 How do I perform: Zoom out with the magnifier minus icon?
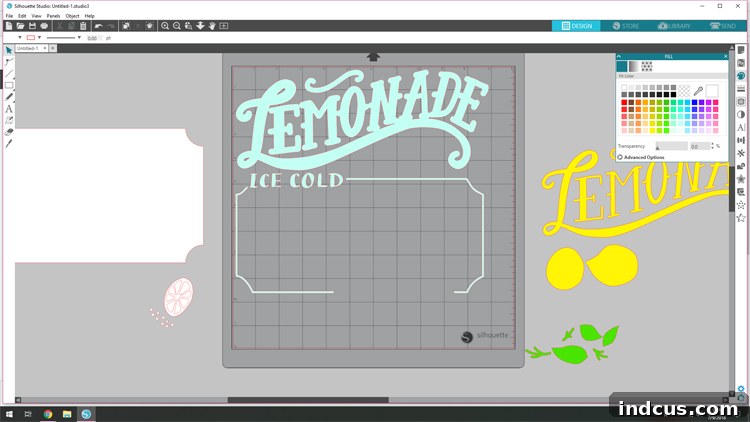pyautogui.click(x=176, y=26)
